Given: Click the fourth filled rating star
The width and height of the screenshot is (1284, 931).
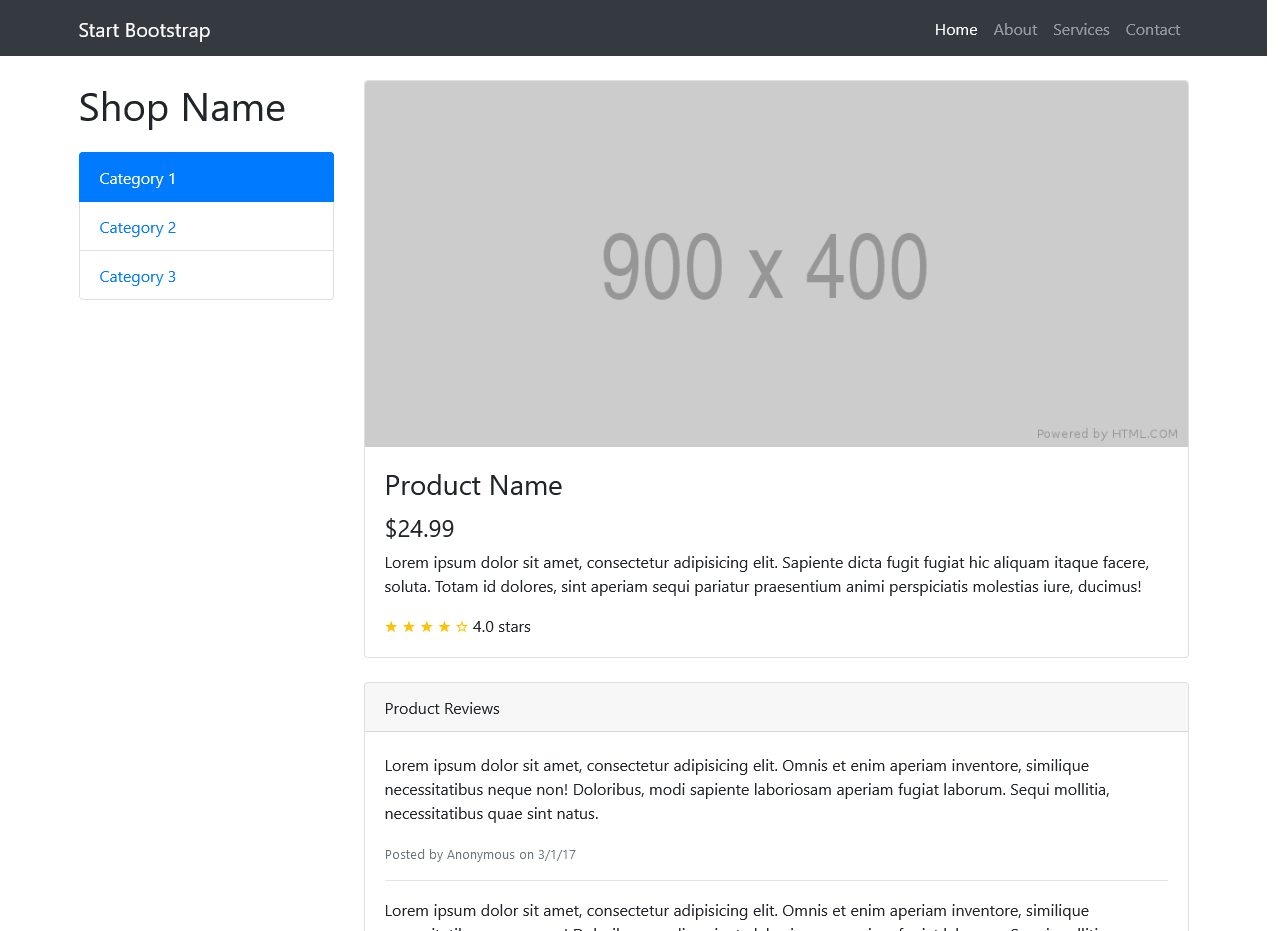Looking at the screenshot, I should tap(444, 627).
